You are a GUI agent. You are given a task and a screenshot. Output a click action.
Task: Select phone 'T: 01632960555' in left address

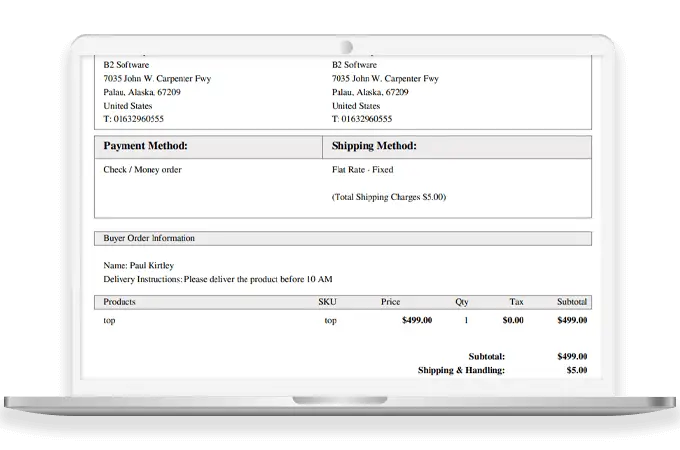click(x=134, y=119)
